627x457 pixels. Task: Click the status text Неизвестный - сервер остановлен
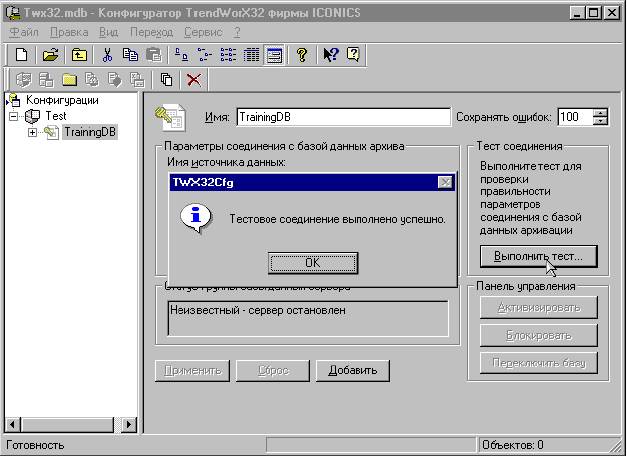pyautogui.click(x=258, y=310)
